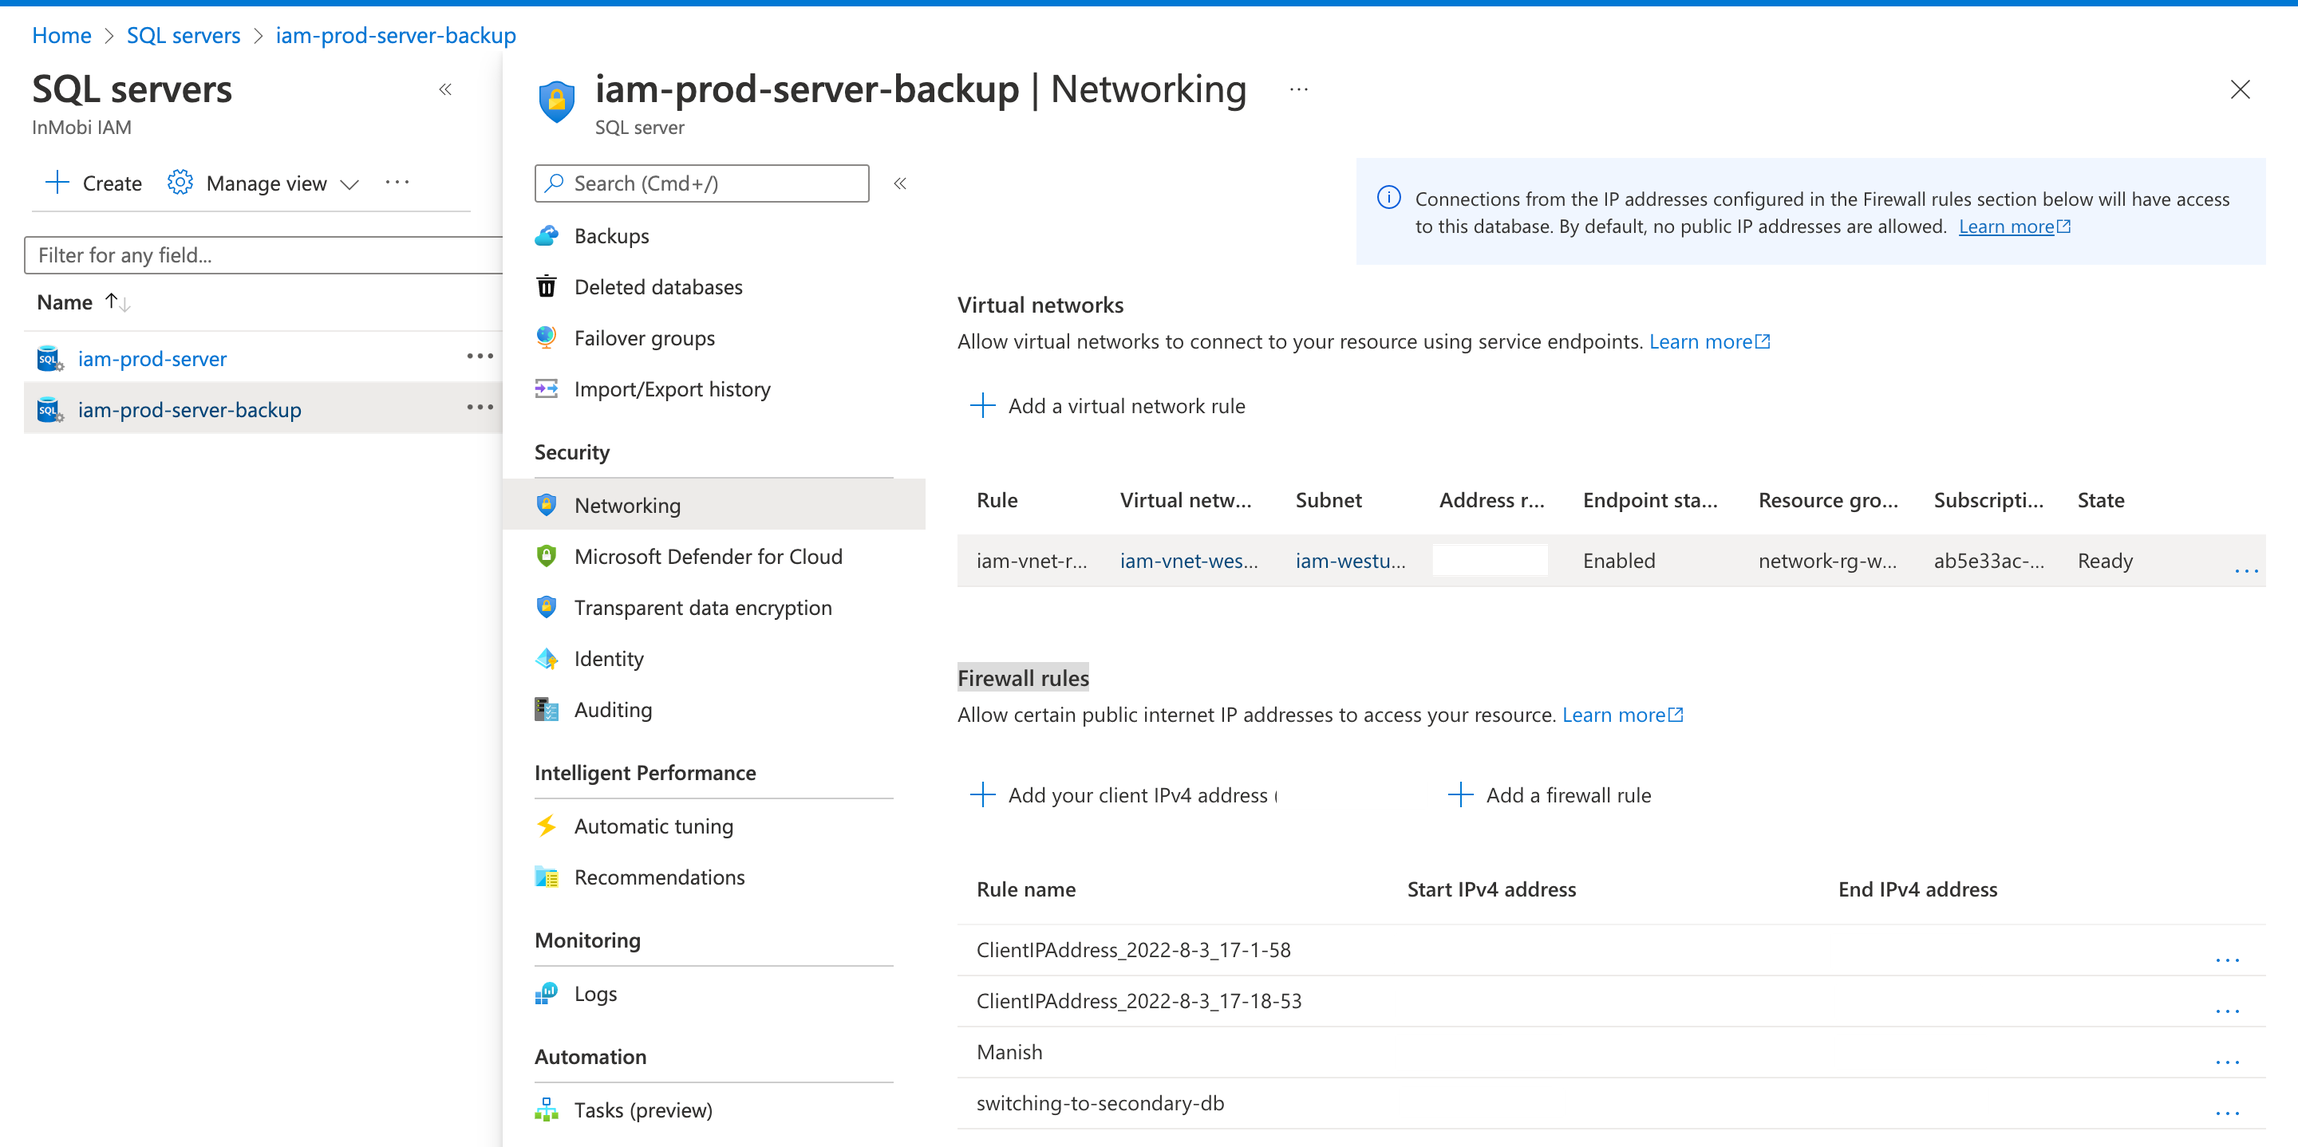Click the Tasks (preview) icon
The width and height of the screenshot is (2298, 1147).
[x=547, y=1110]
